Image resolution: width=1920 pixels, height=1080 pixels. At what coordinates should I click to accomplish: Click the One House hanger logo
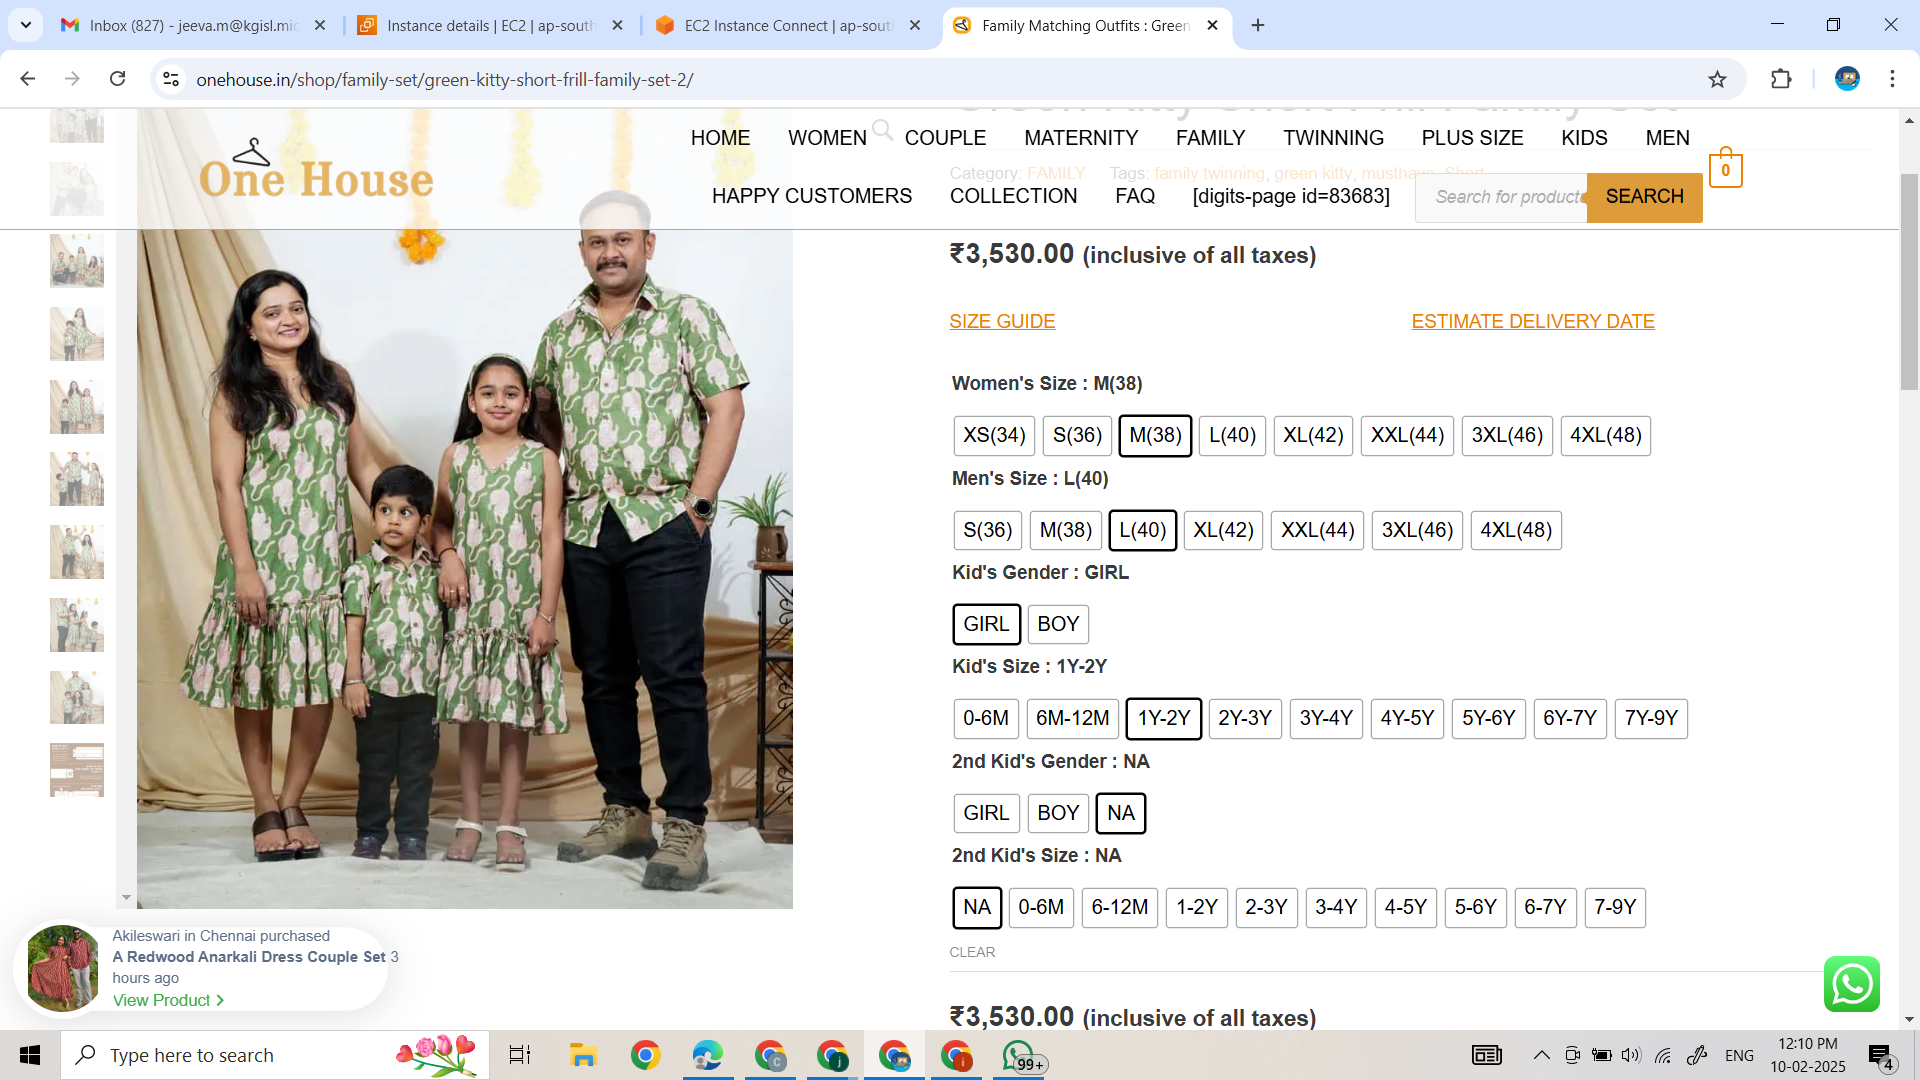316,172
